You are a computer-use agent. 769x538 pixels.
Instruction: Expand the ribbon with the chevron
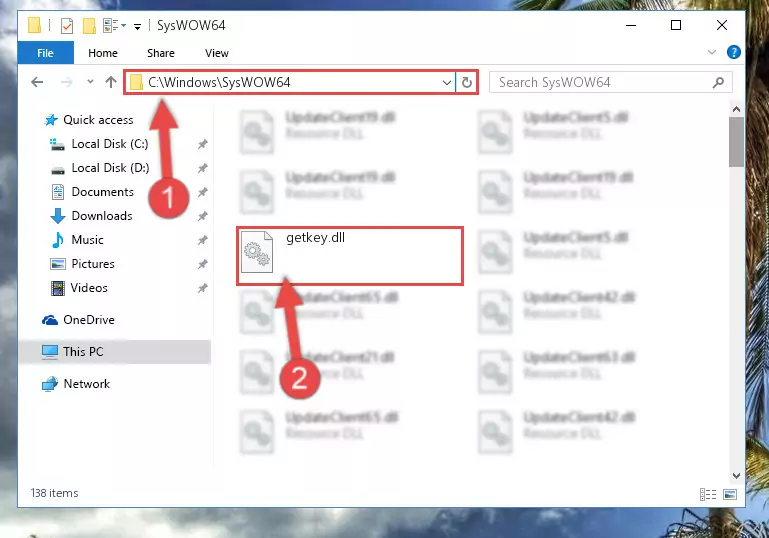click(x=712, y=52)
